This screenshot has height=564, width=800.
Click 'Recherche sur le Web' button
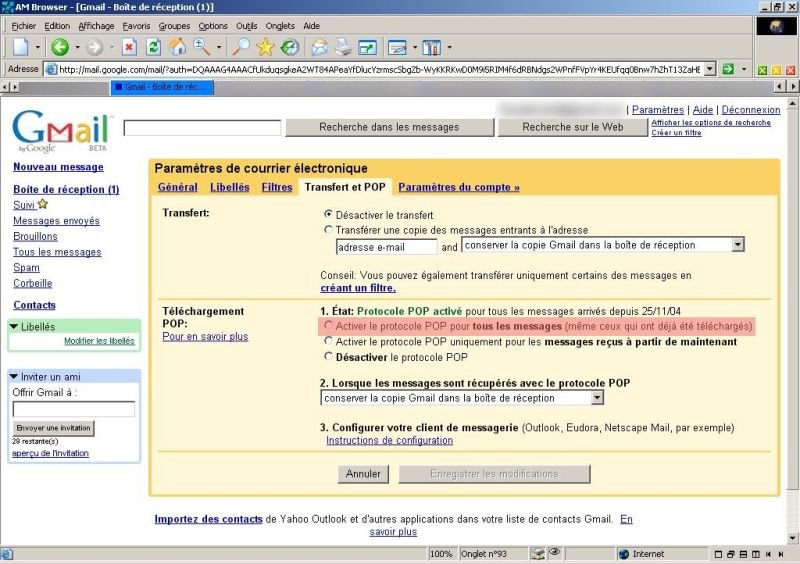(x=572, y=127)
